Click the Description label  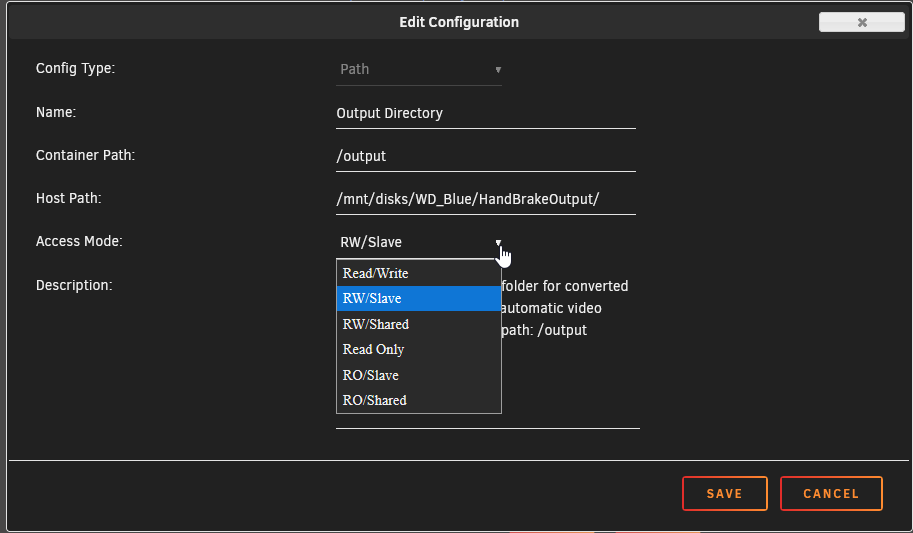click(74, 285)
